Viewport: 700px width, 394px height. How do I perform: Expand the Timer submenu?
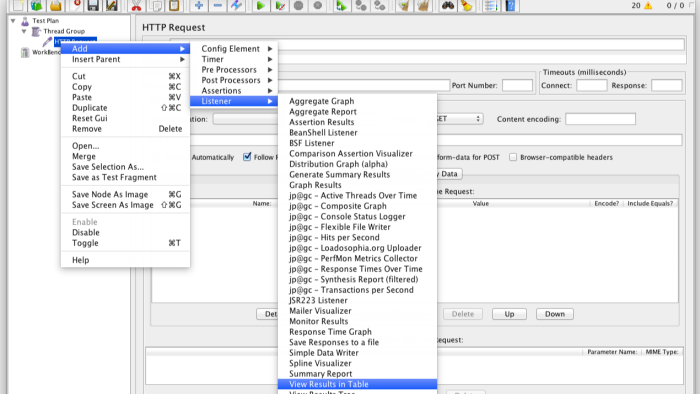(x=235, y=59)
